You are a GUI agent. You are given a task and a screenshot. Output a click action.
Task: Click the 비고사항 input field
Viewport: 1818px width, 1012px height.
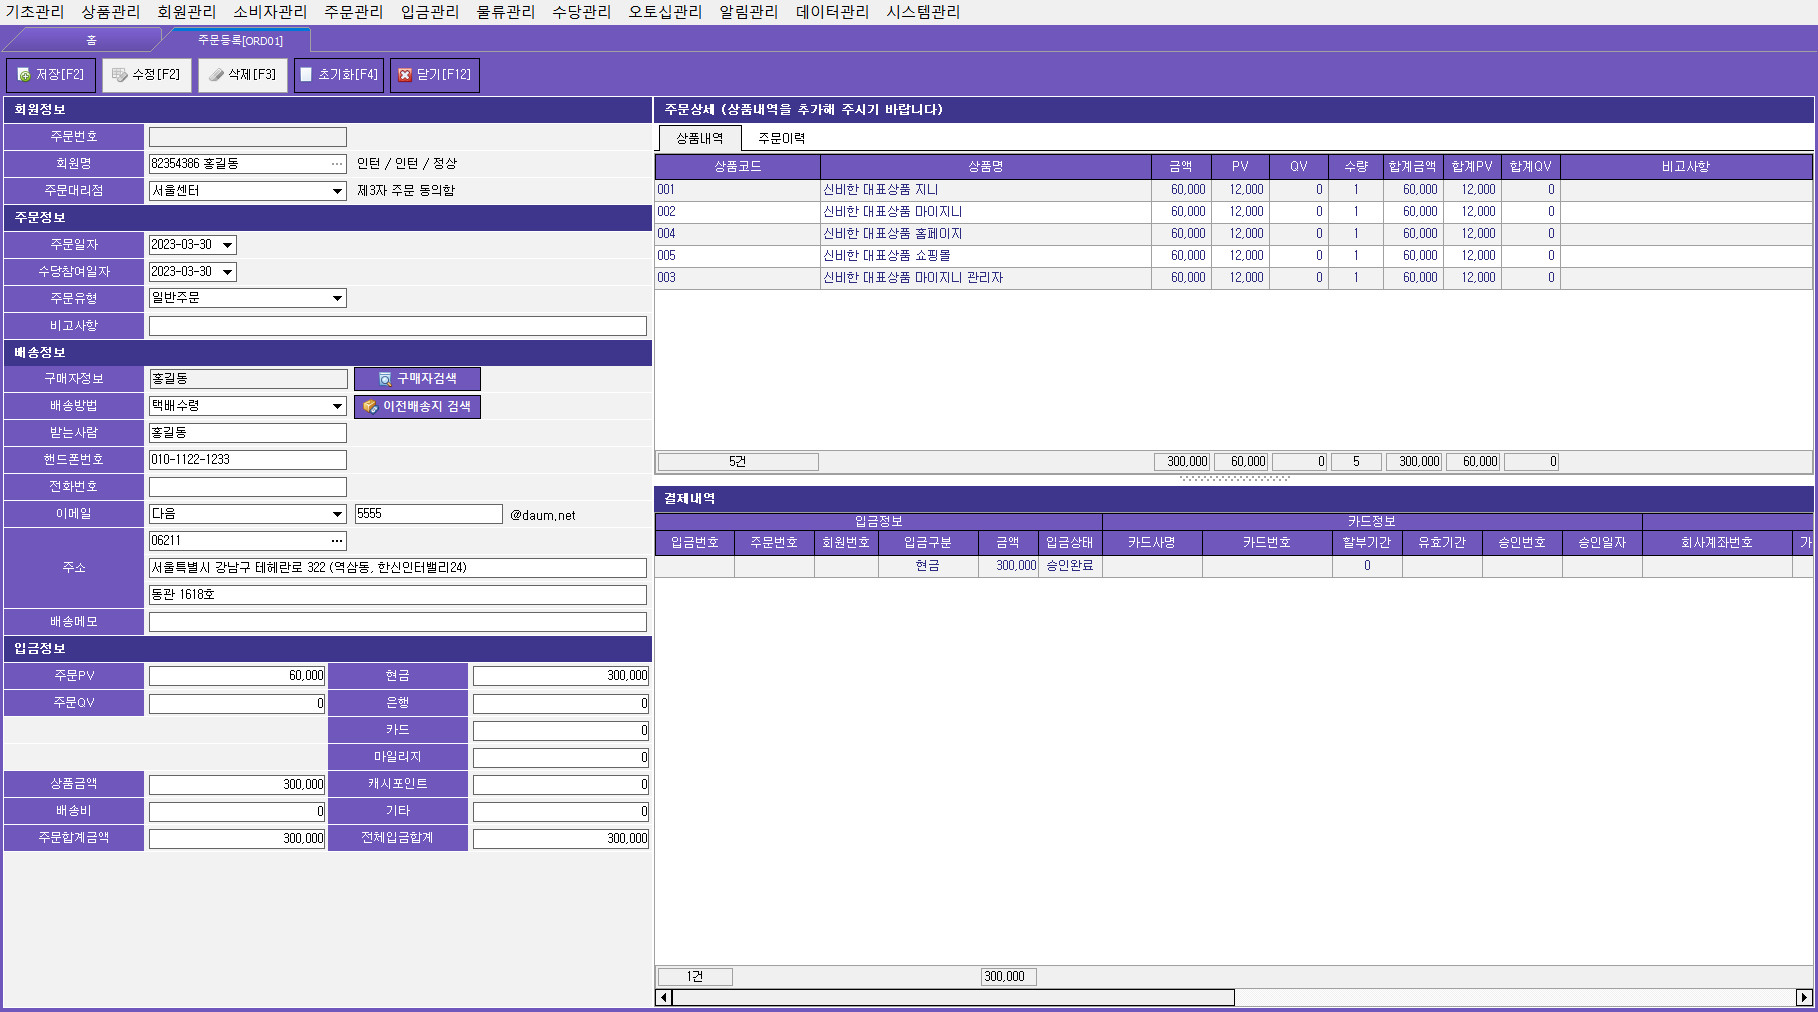pos(398,326)
